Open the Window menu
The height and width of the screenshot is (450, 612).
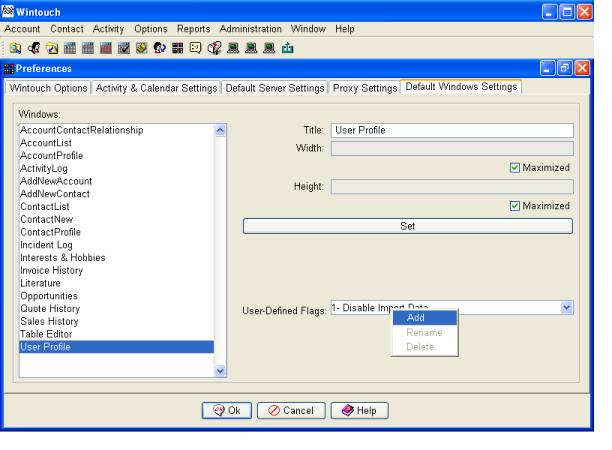tap(308, 29)
